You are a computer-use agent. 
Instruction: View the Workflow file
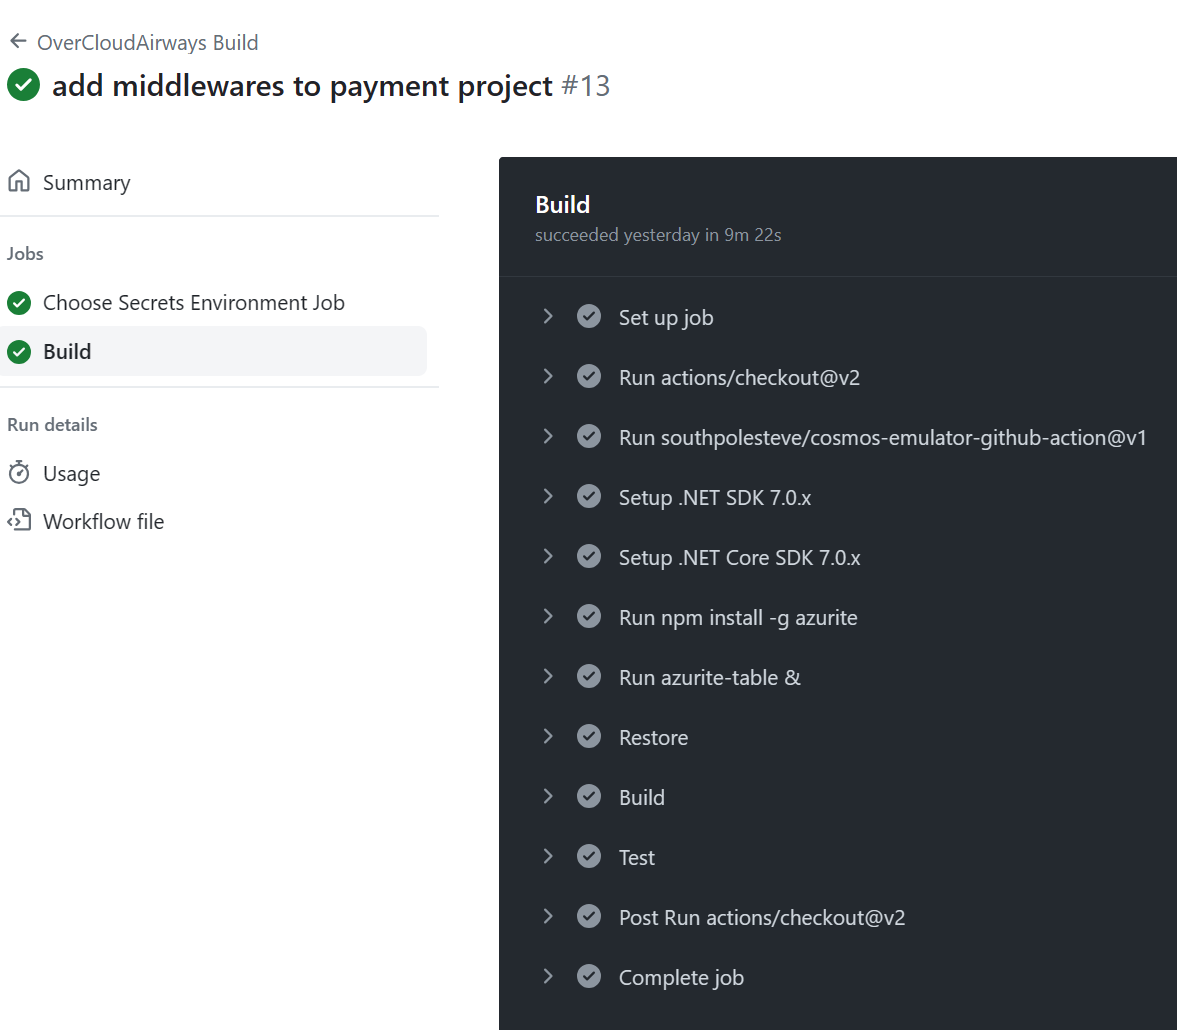103,520
